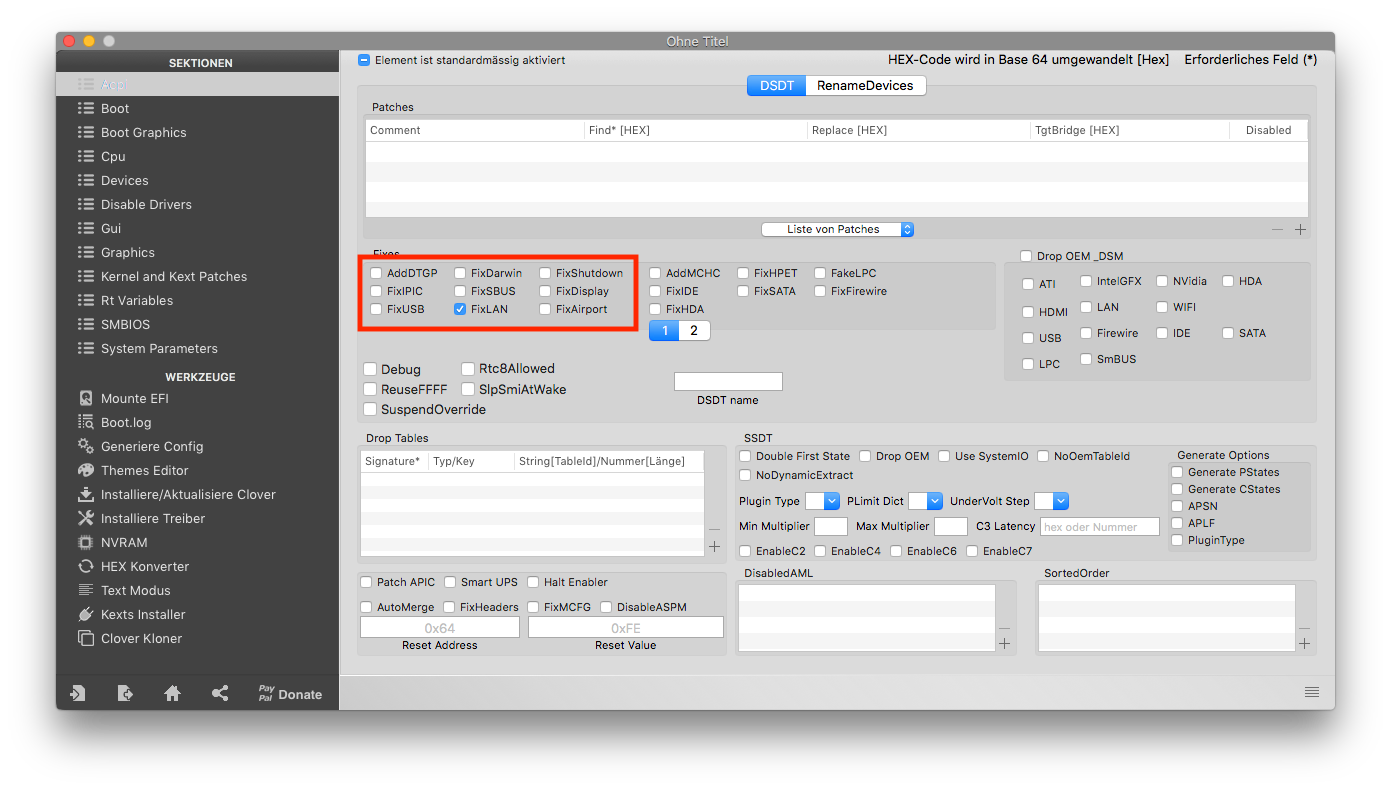Open Clover Kloner tool

(x=141, y=638)
